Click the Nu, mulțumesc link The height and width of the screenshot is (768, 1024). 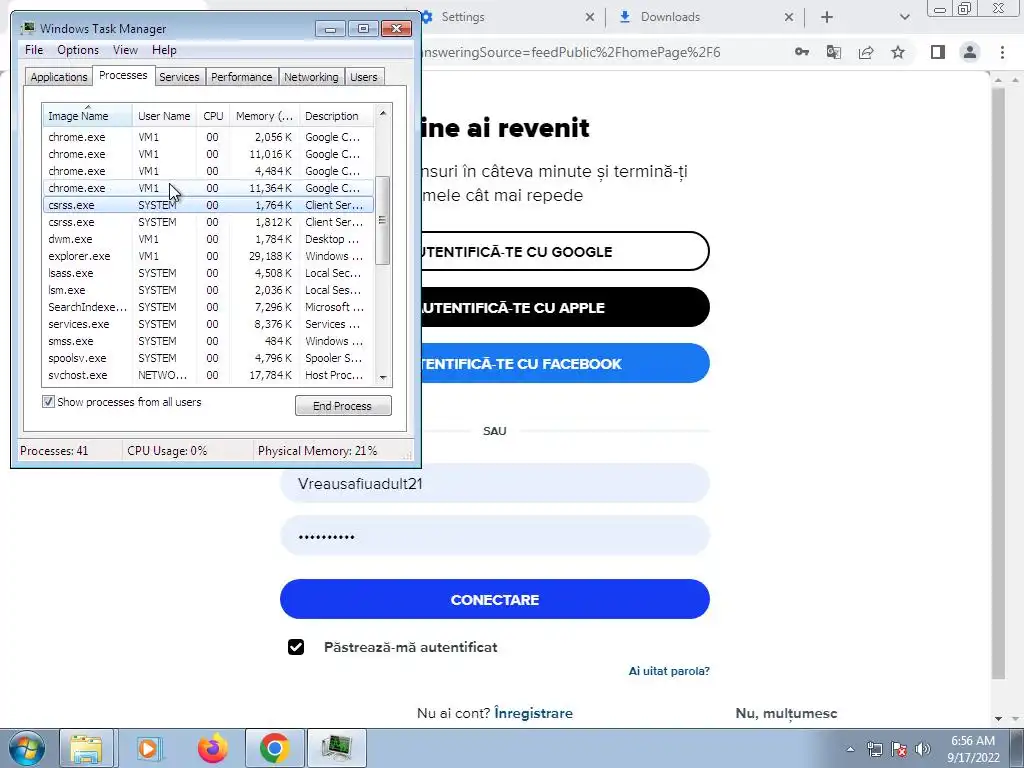pos(786,713)
